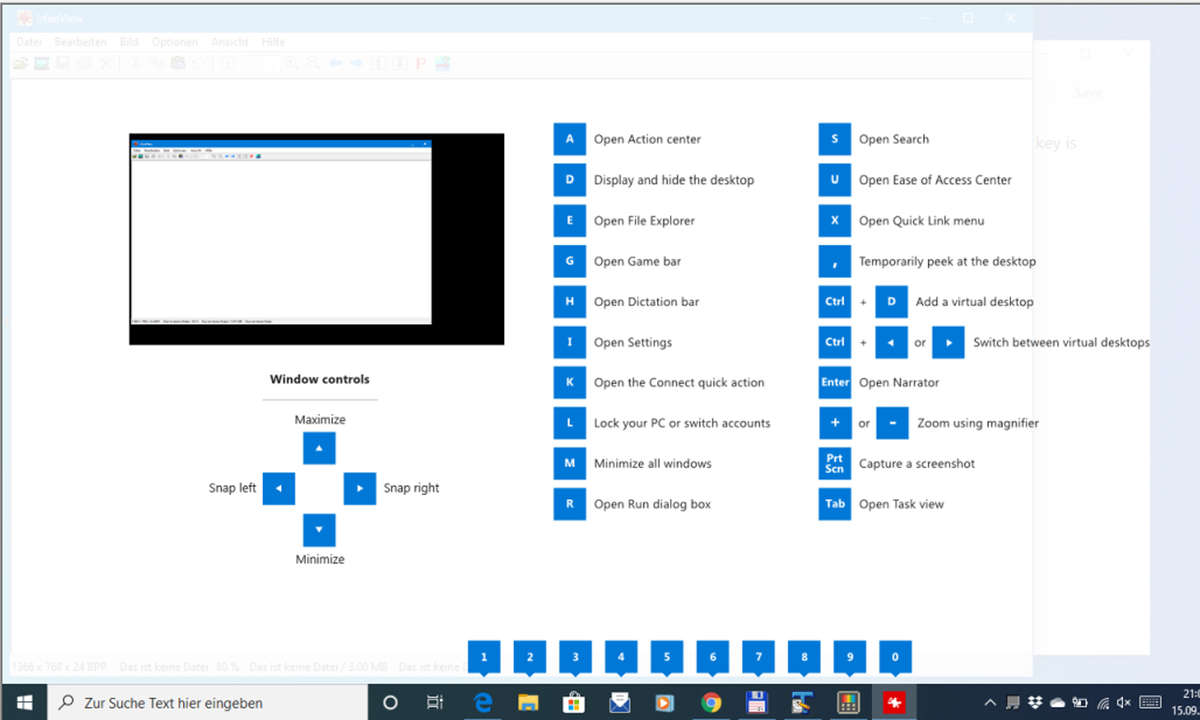
Task: Open the Bild menu in IrfanView
Action: 129,42
